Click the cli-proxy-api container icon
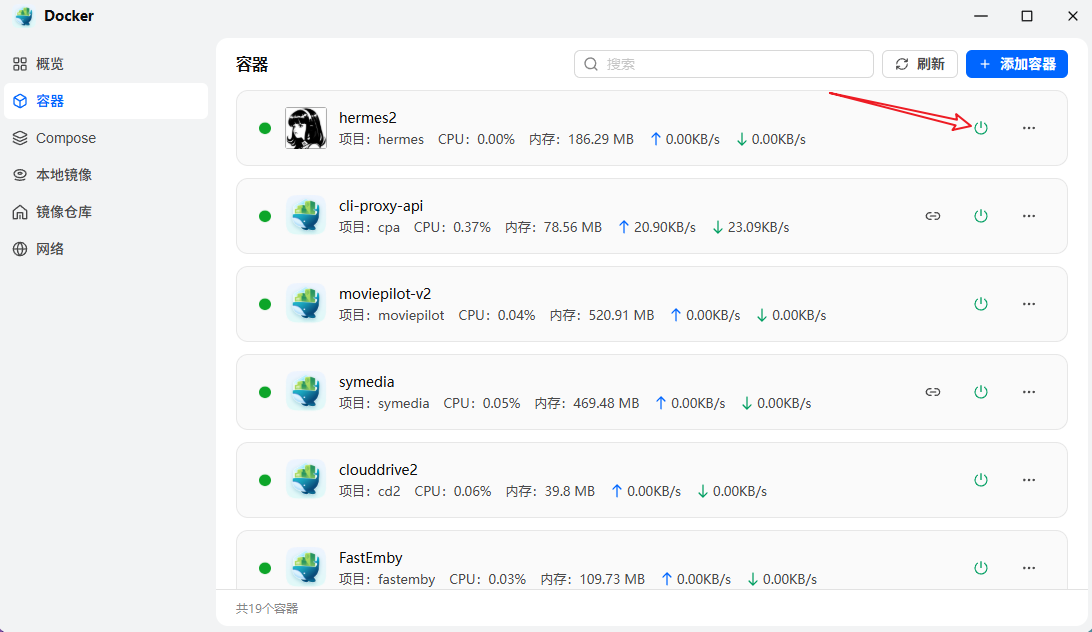Image resolution: width=1092 pixels, height=632 pixels. (x=306, y=216)
